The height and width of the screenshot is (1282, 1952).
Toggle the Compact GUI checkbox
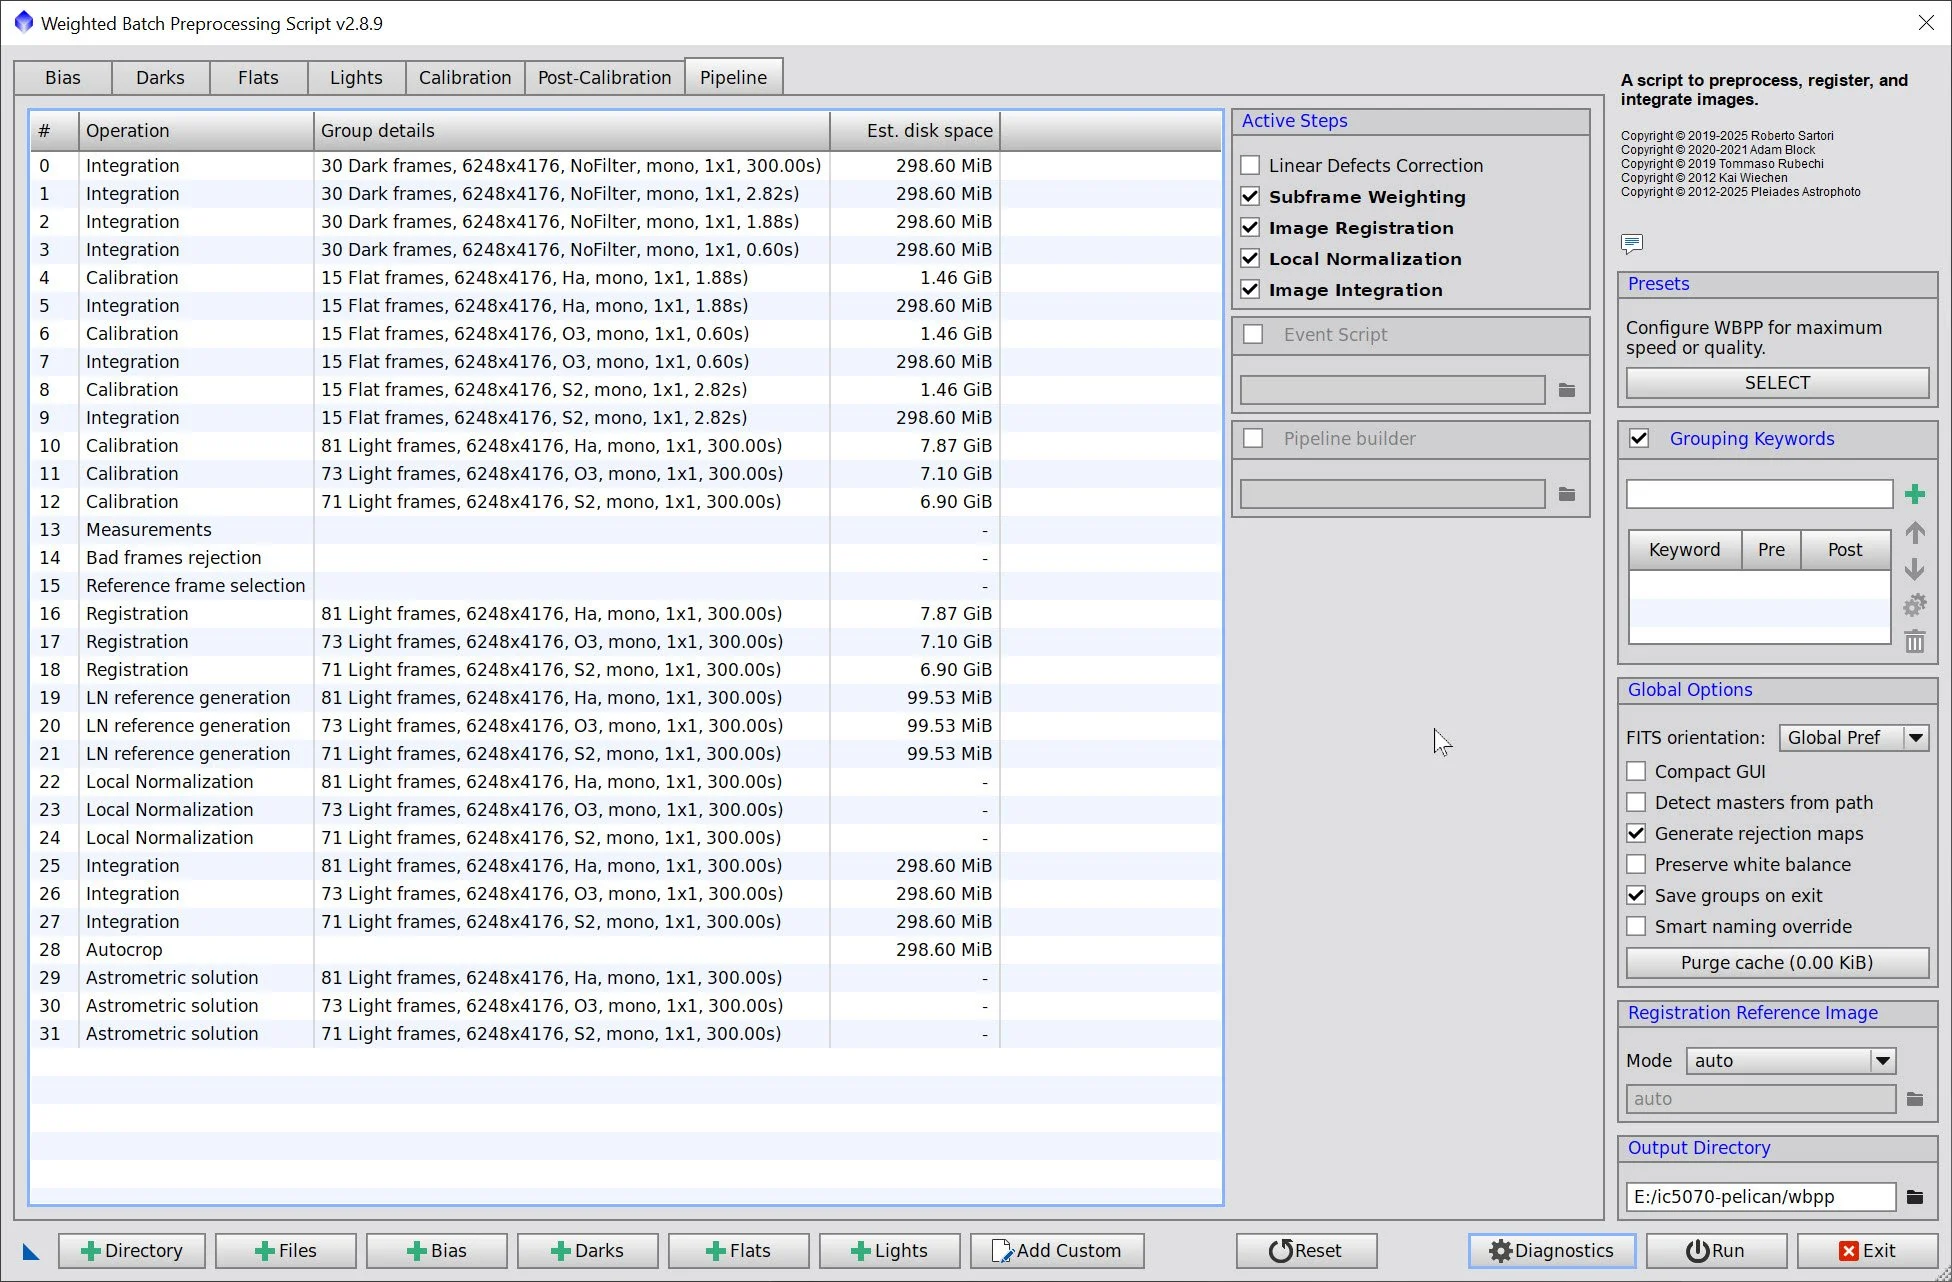point(1636,771)
